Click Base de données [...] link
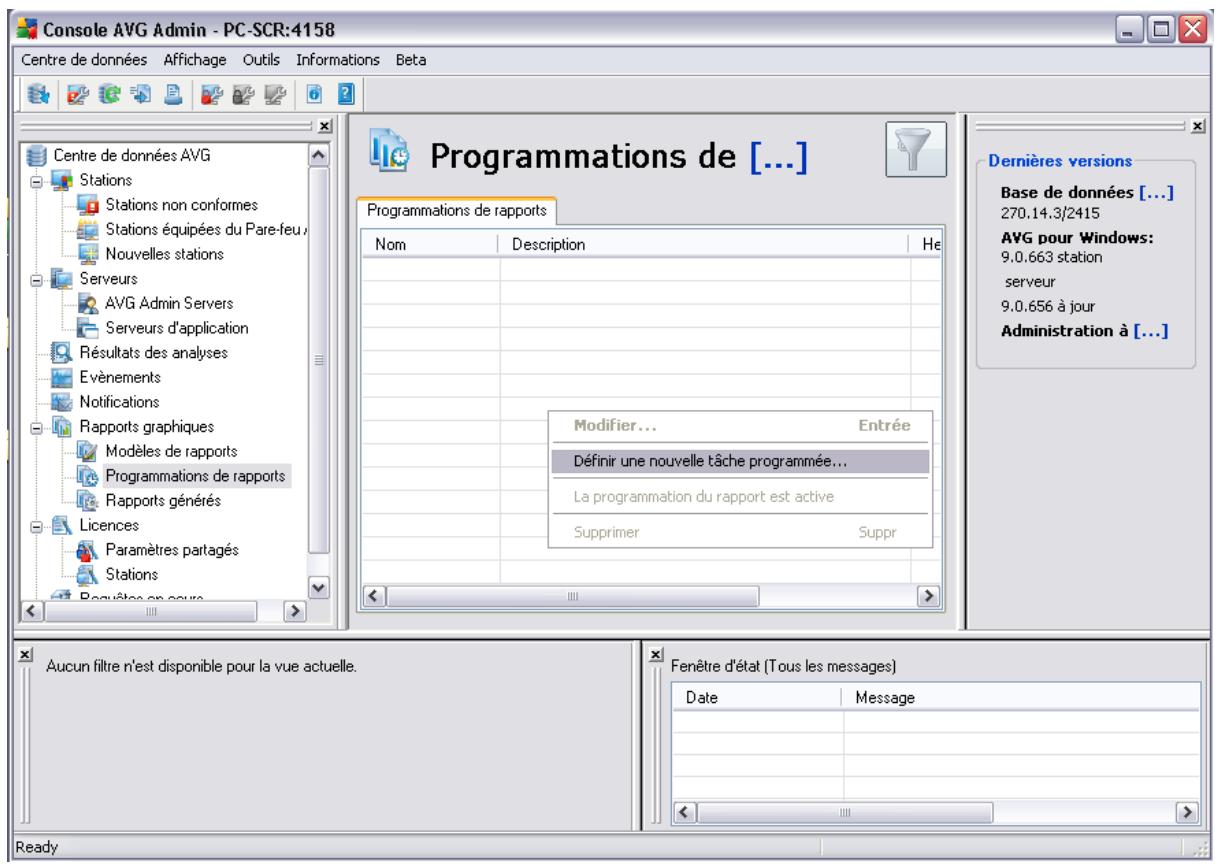The width and height of the screenshot is (1218, 864). tap(1087, 193)
